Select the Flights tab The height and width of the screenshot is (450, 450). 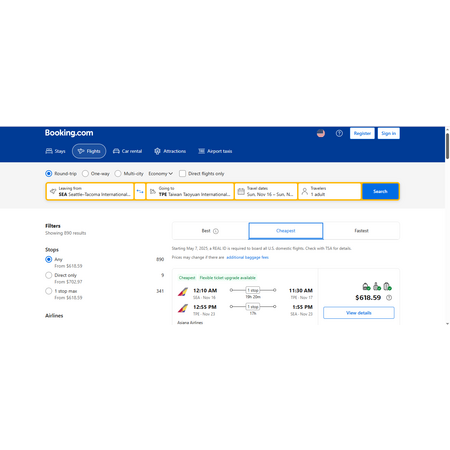pos(89,151)
